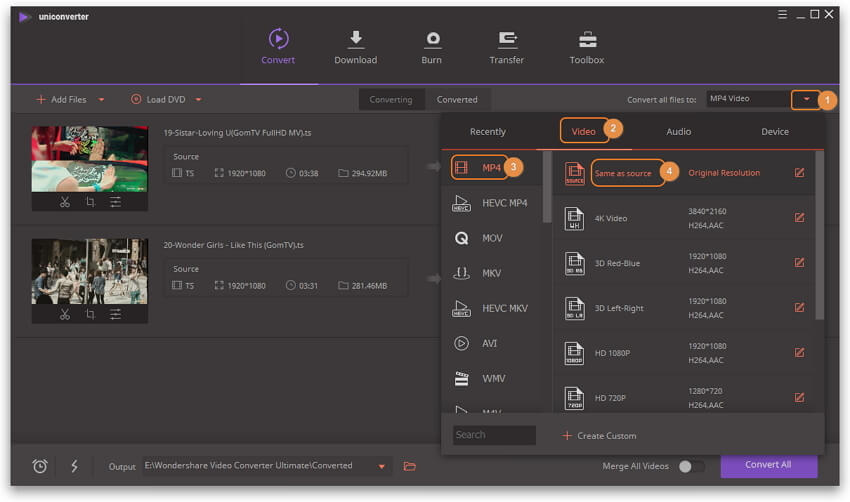This screenshot has height=502, width=850.
Task: Click scissors trim icon under first video
Action: pos(64,201)
